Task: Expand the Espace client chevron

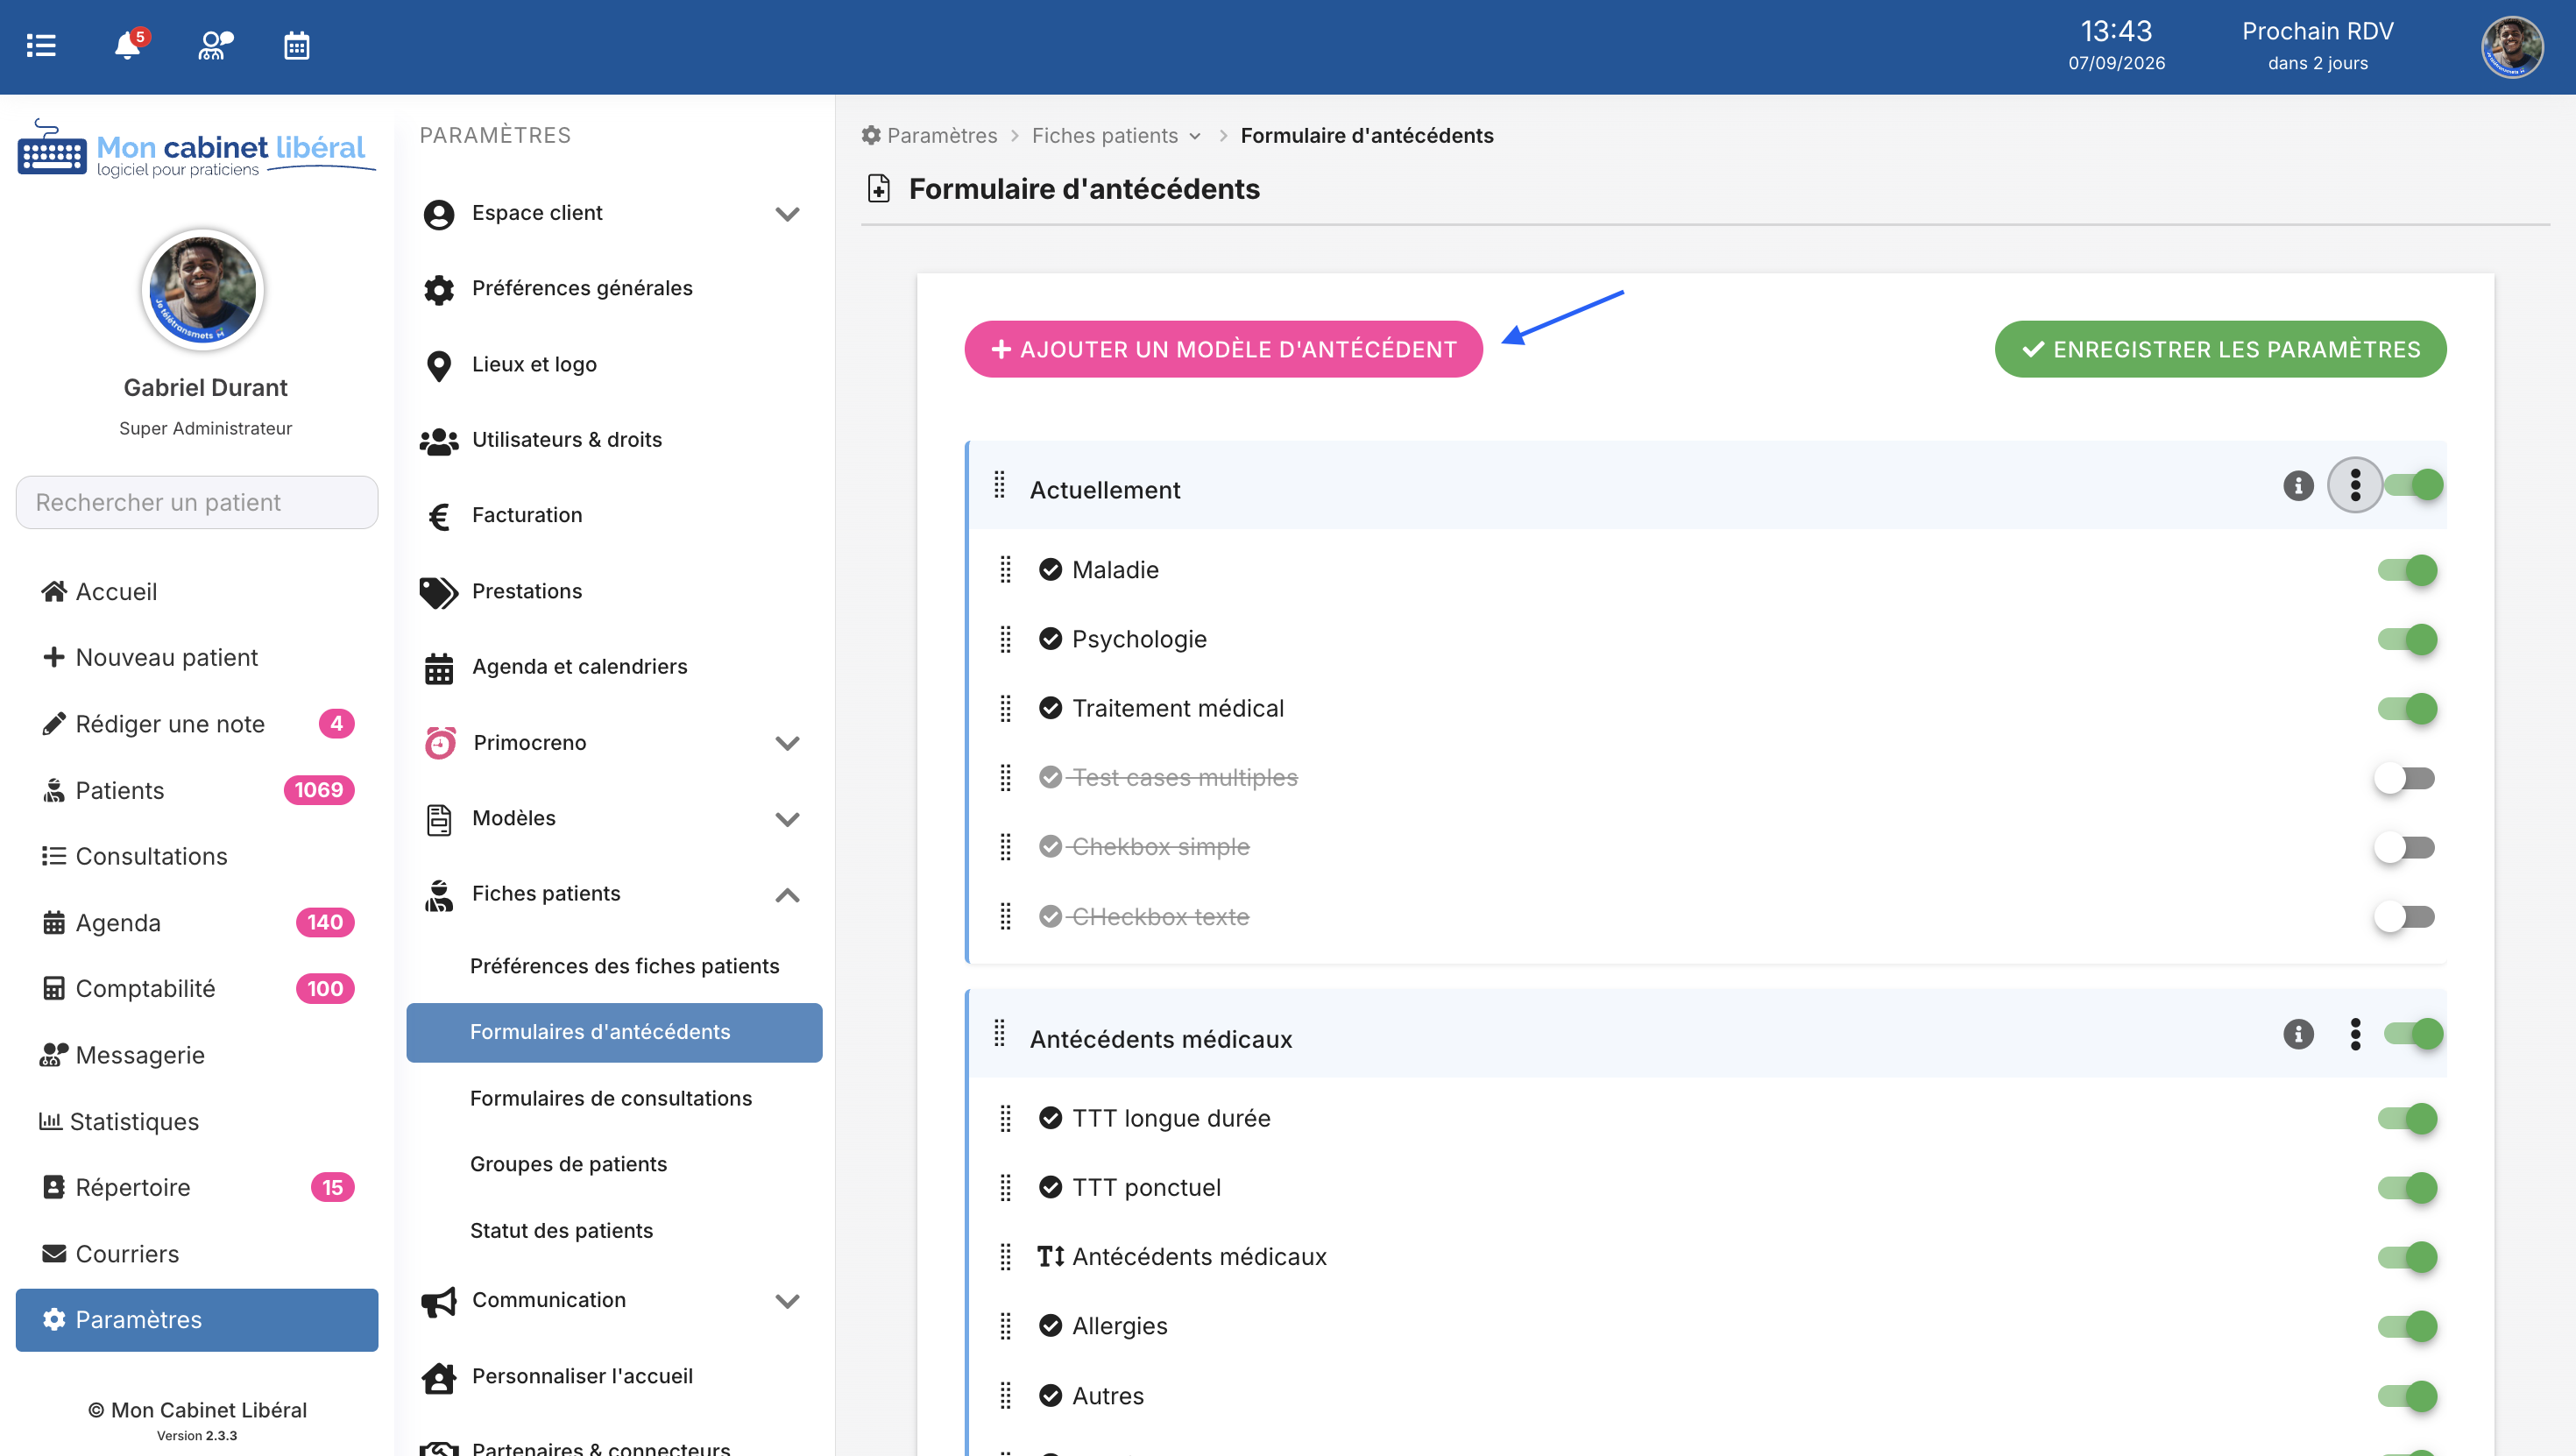Action: pyautogui.click(x=787, y=214)
